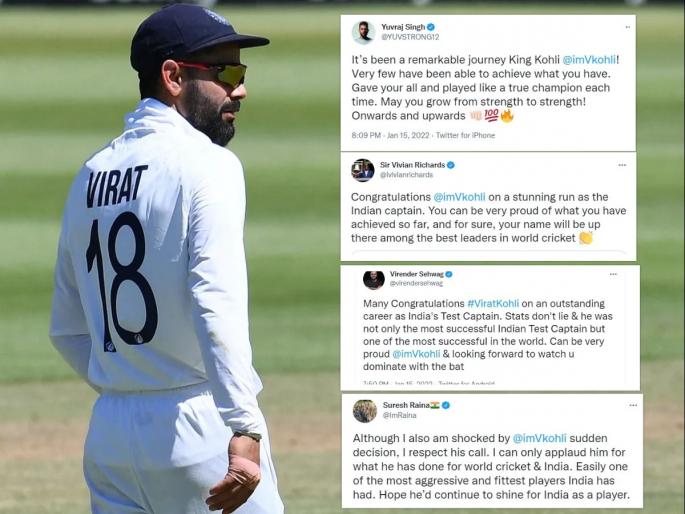Click @imVkohli mention in Yuvraj Singh's tweet

point(589,60)
